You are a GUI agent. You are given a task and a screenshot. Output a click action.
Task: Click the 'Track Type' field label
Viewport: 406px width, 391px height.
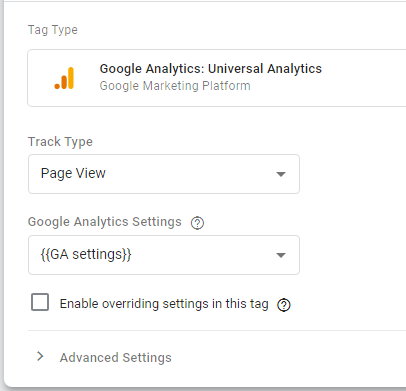[x=60, y=142]
